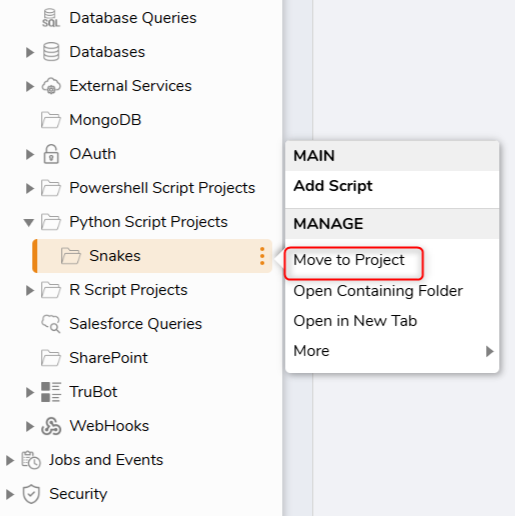Click the OAuth padlock icon
Screen dimensions: 515x516
point(51,154)
